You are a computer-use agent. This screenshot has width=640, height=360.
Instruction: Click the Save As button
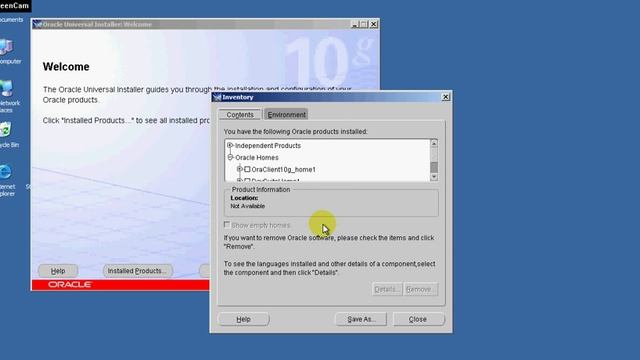click(361, 319)
